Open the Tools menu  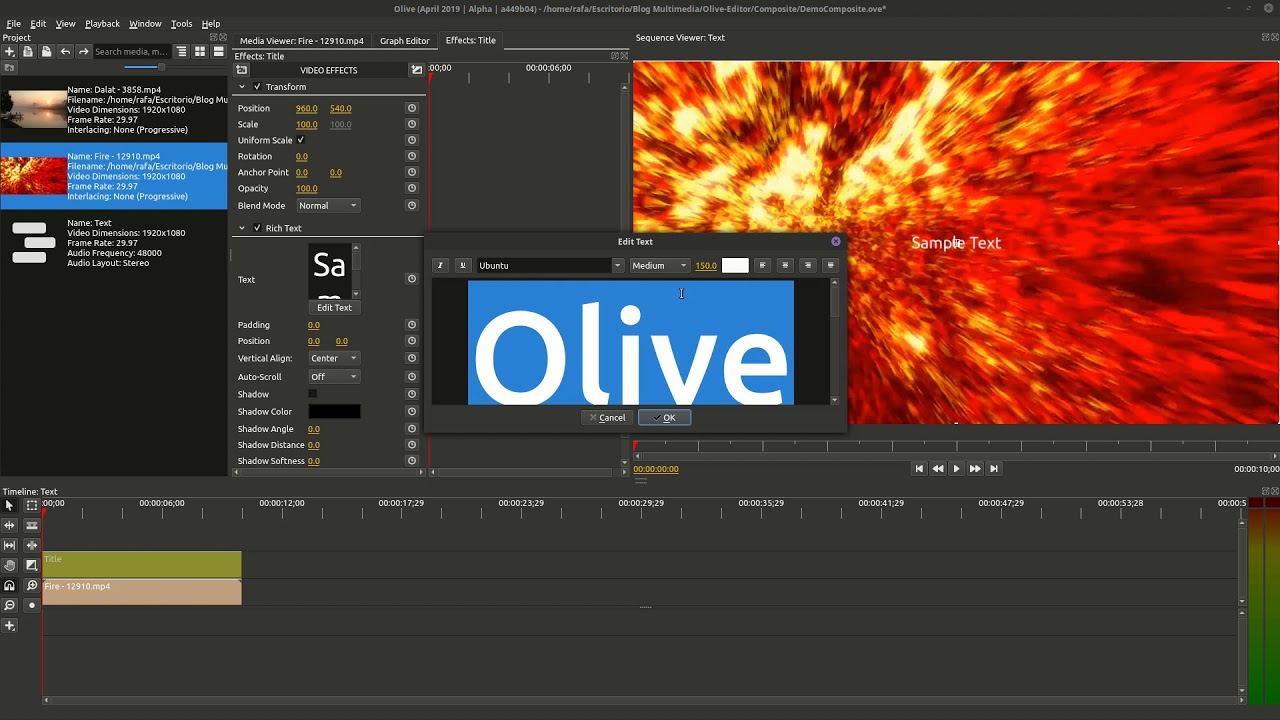pos(181,24)
